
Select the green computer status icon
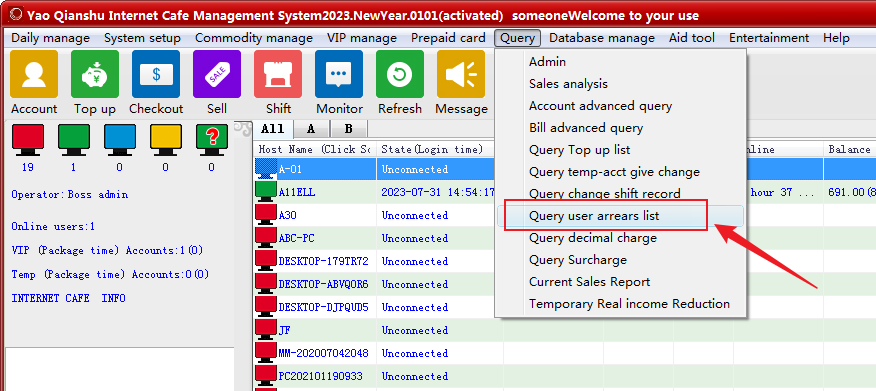coord(74,140)
